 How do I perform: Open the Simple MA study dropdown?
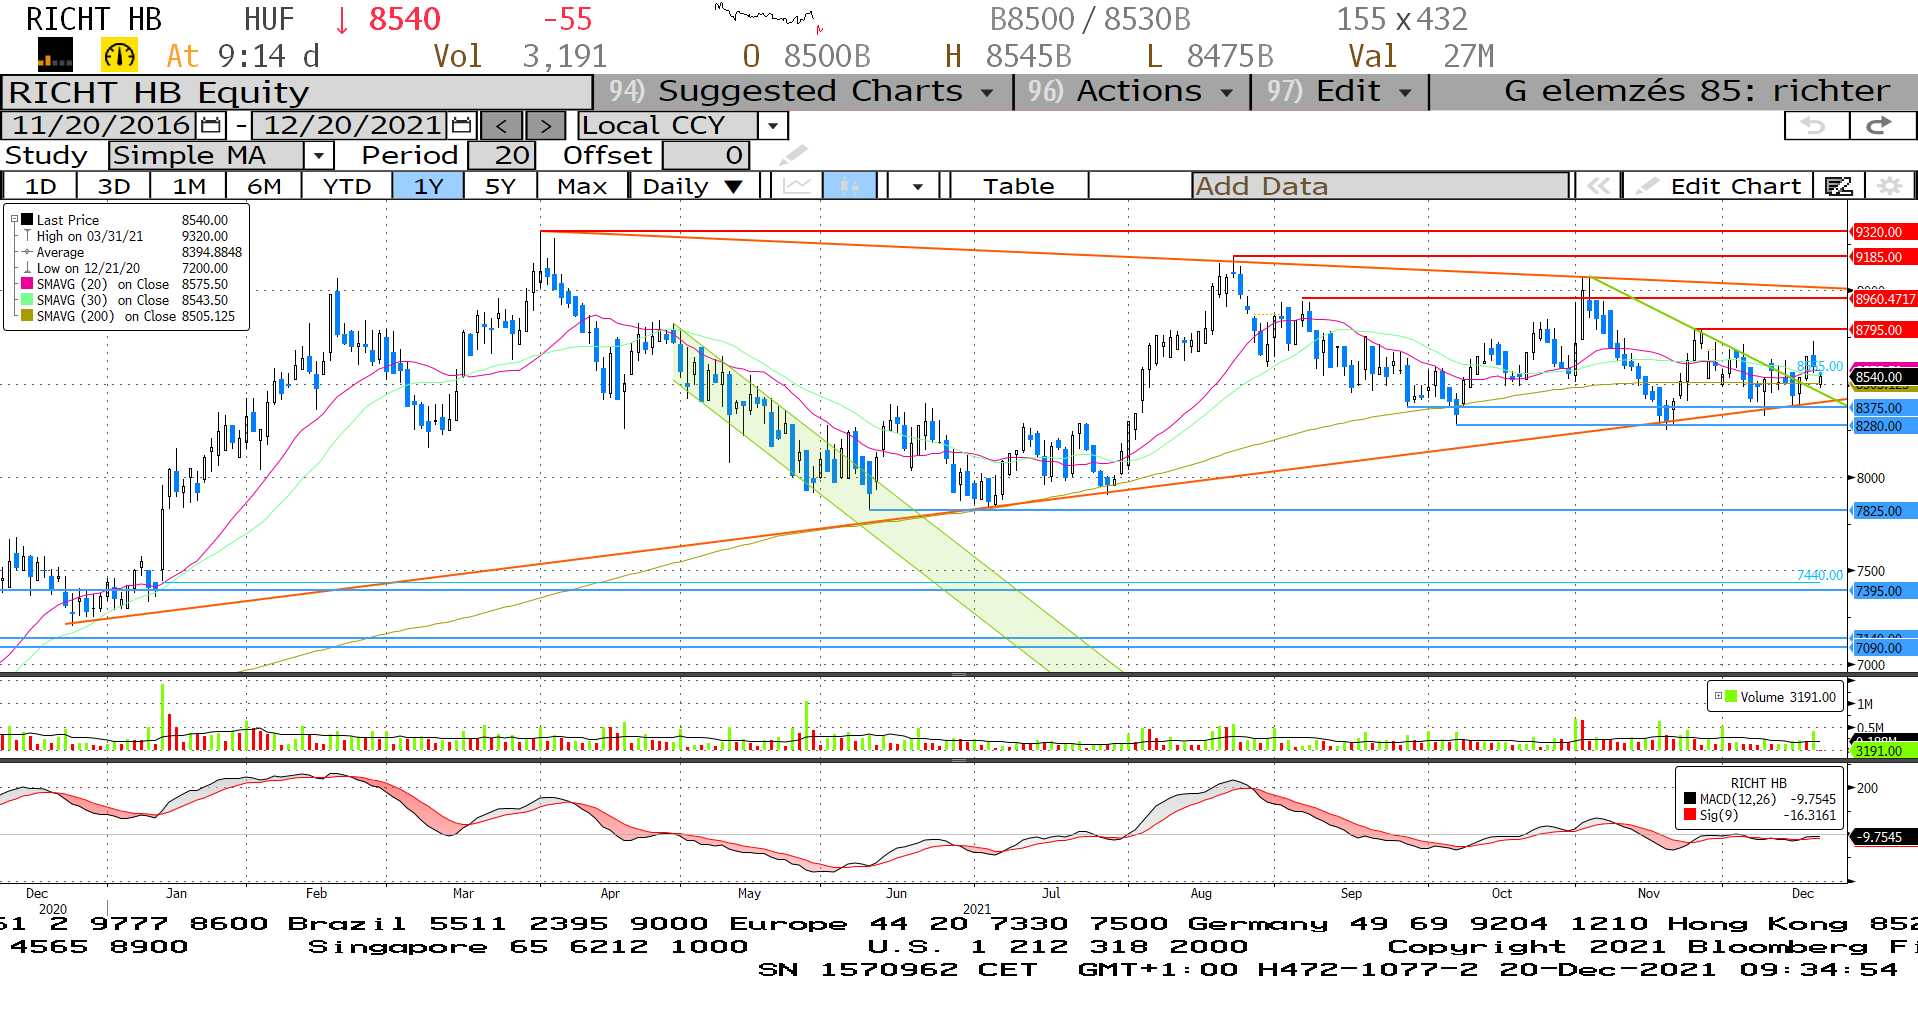pos(318,155)
